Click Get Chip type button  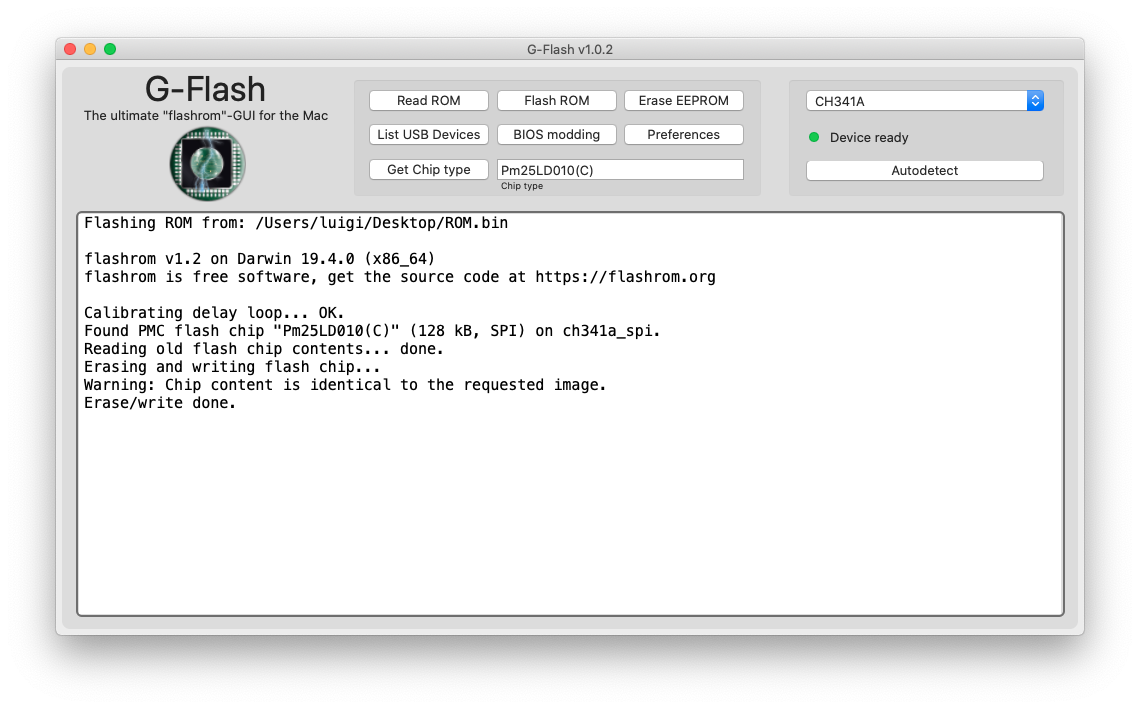(x=428, y=169)
